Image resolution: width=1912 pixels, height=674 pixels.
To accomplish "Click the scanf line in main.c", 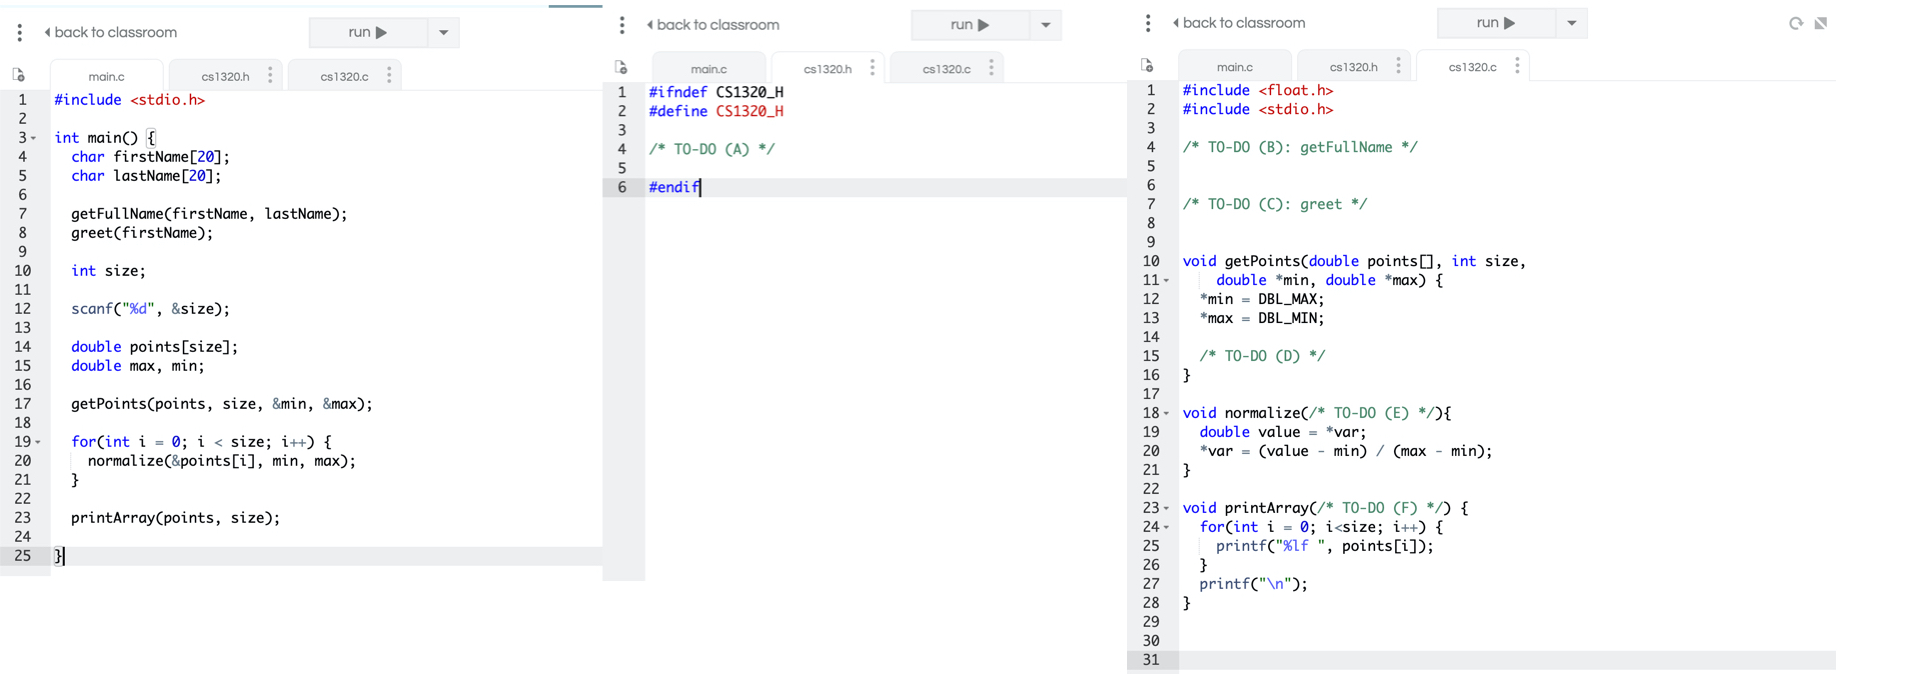I will pos(150,309).
